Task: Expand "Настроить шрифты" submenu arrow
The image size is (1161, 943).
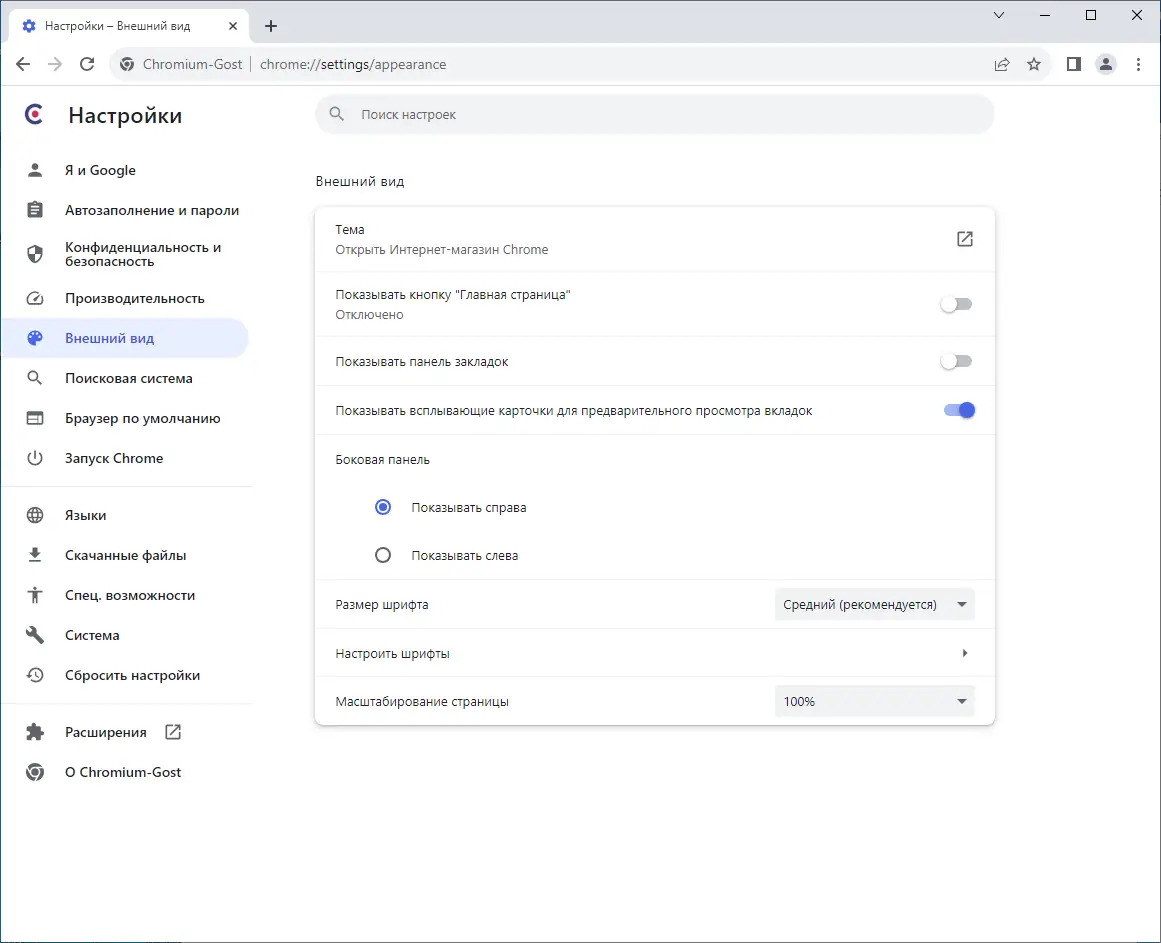Action: pos(964,653)
